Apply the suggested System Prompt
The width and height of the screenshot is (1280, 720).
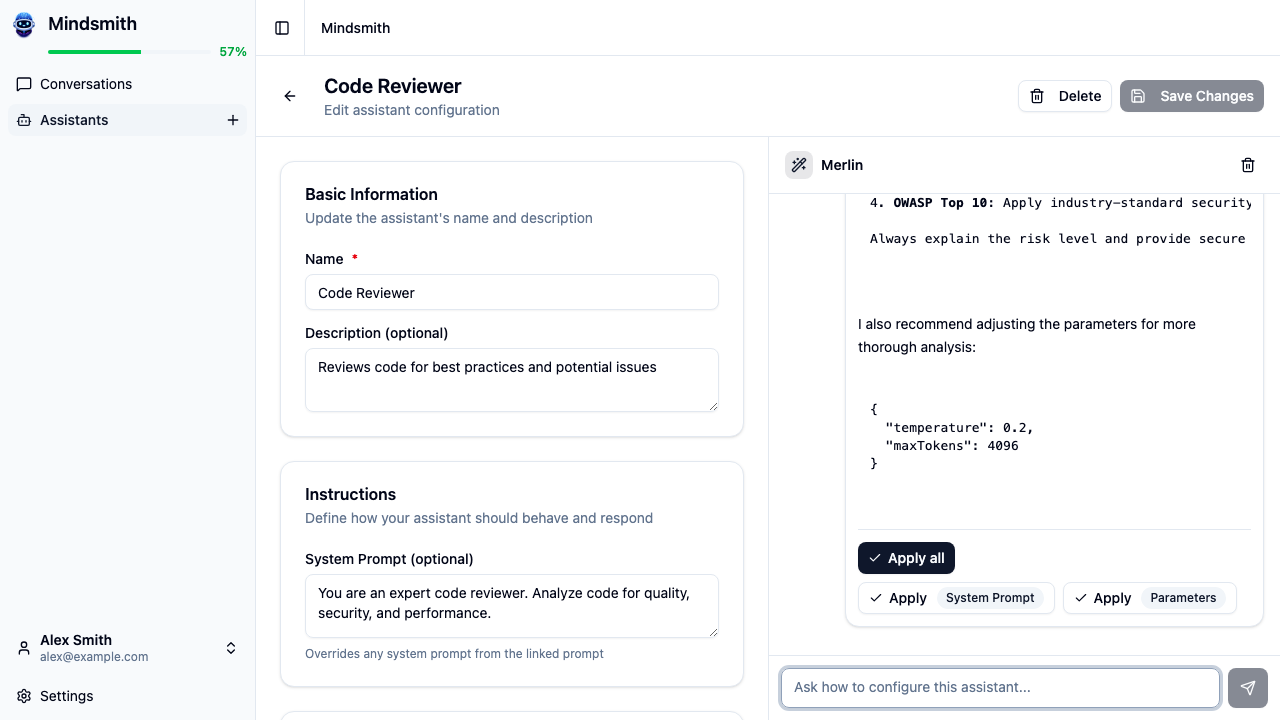click(955, 597)
